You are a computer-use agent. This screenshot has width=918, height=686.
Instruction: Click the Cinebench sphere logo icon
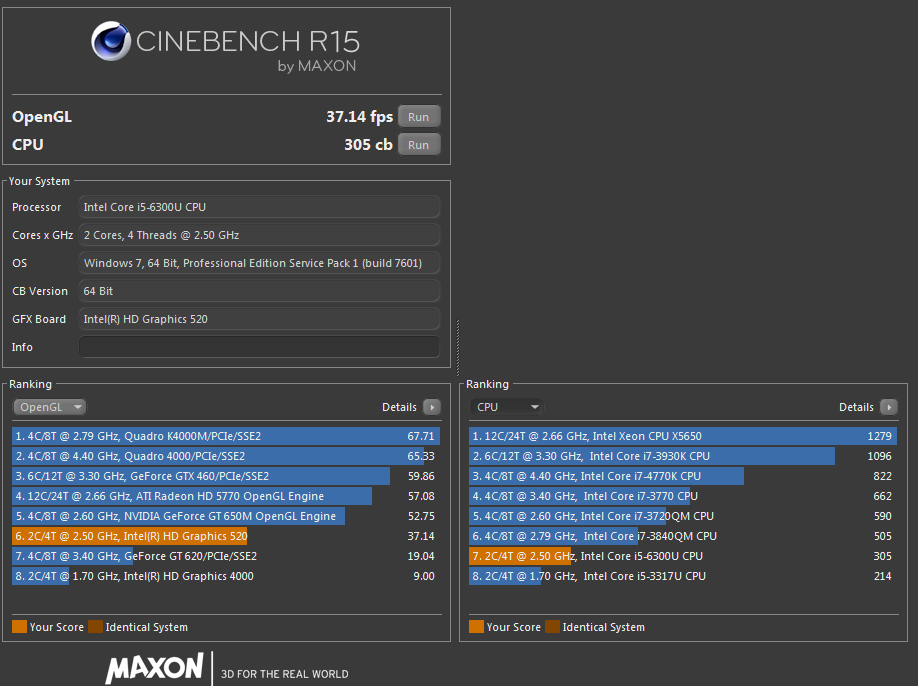point(111,42)
